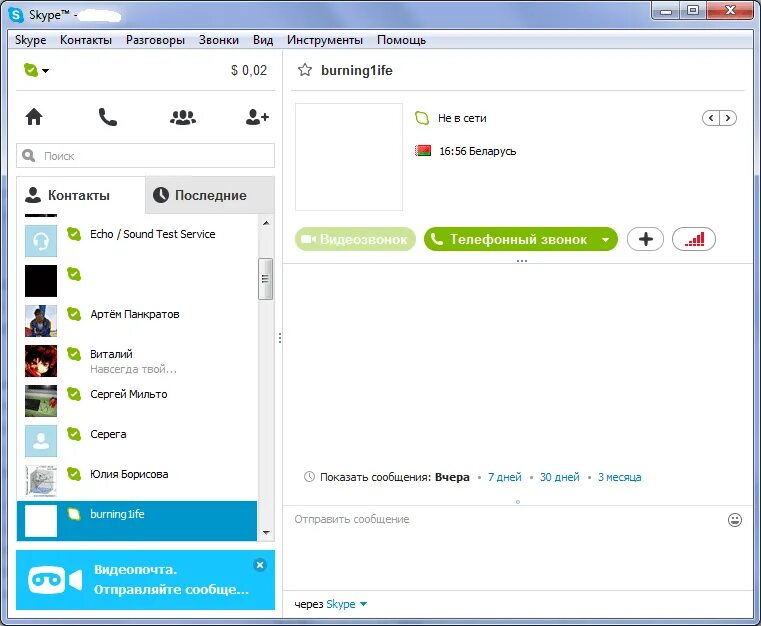Image resolution: width=761 pixels, height=626 pixels.
Task: Click the videomail camera icon in banner
Action: [x=55, y=580]
